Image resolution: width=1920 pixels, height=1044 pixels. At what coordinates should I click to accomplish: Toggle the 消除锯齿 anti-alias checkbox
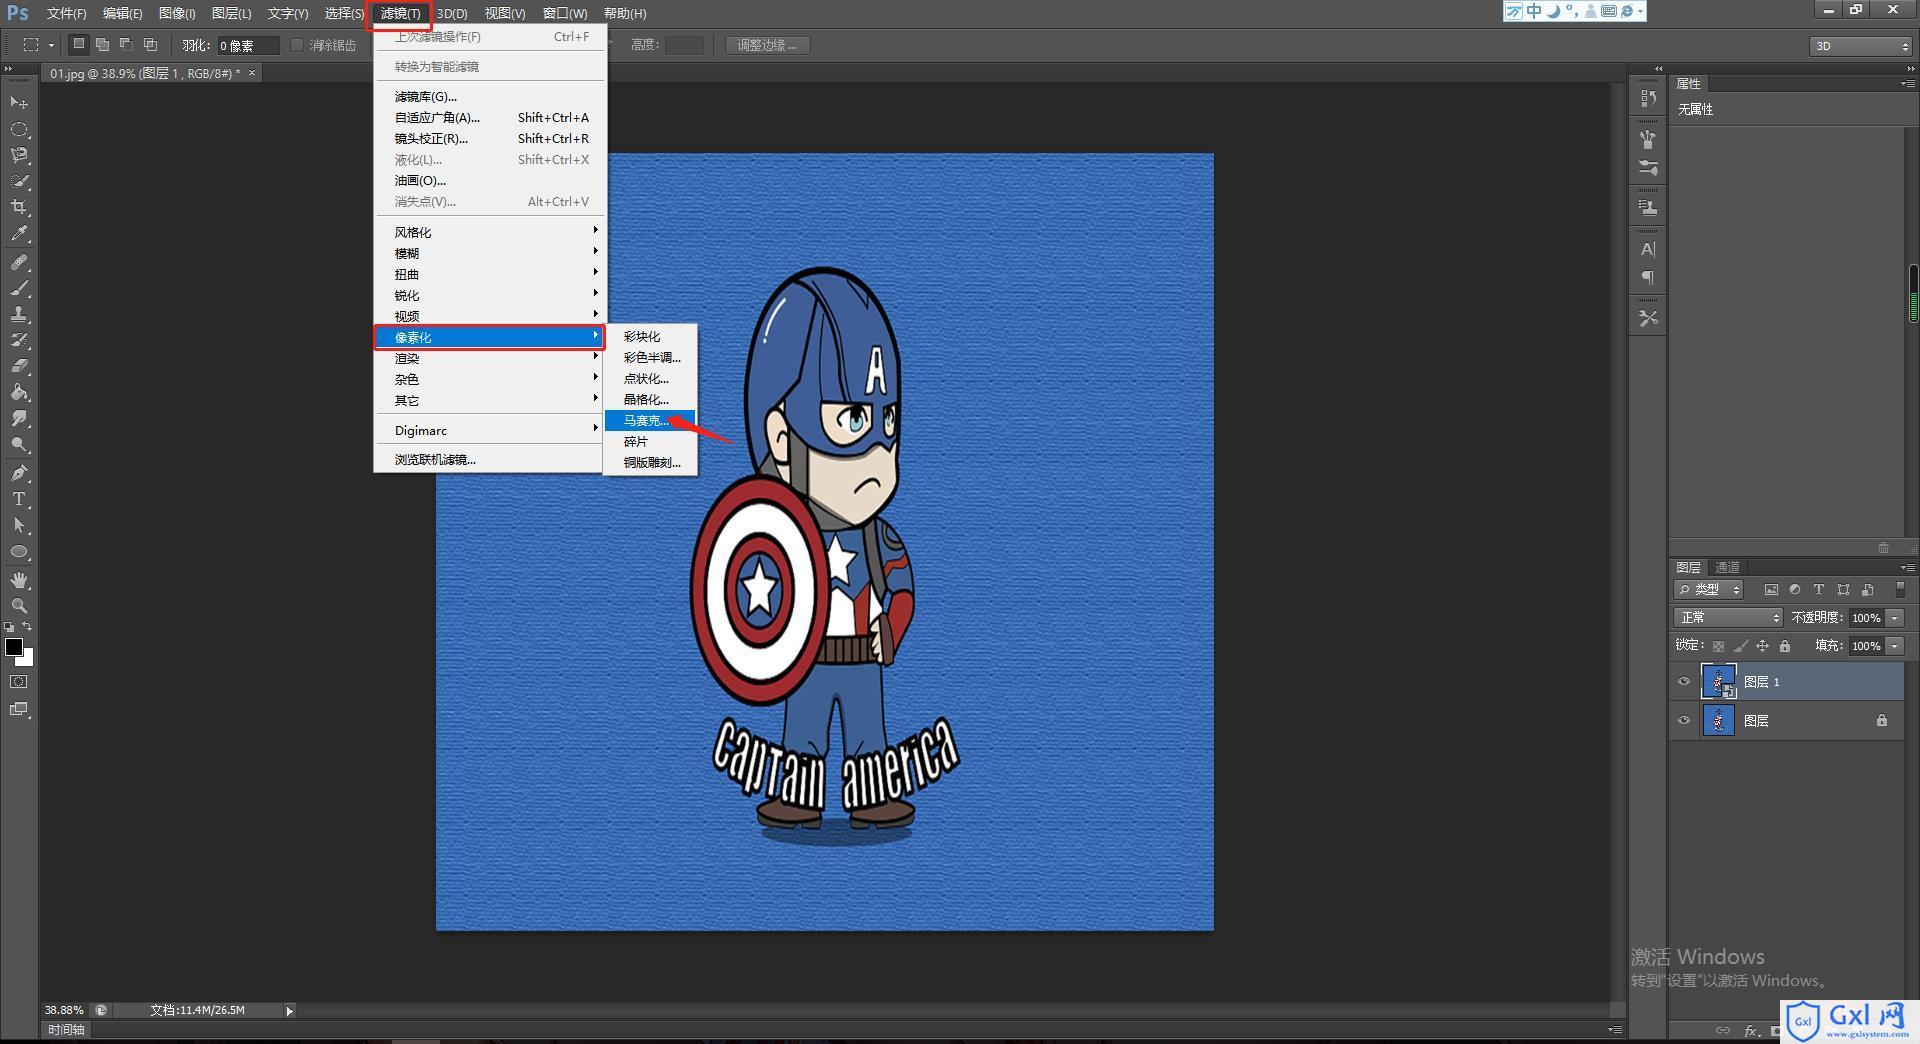[x=297, y=45]
